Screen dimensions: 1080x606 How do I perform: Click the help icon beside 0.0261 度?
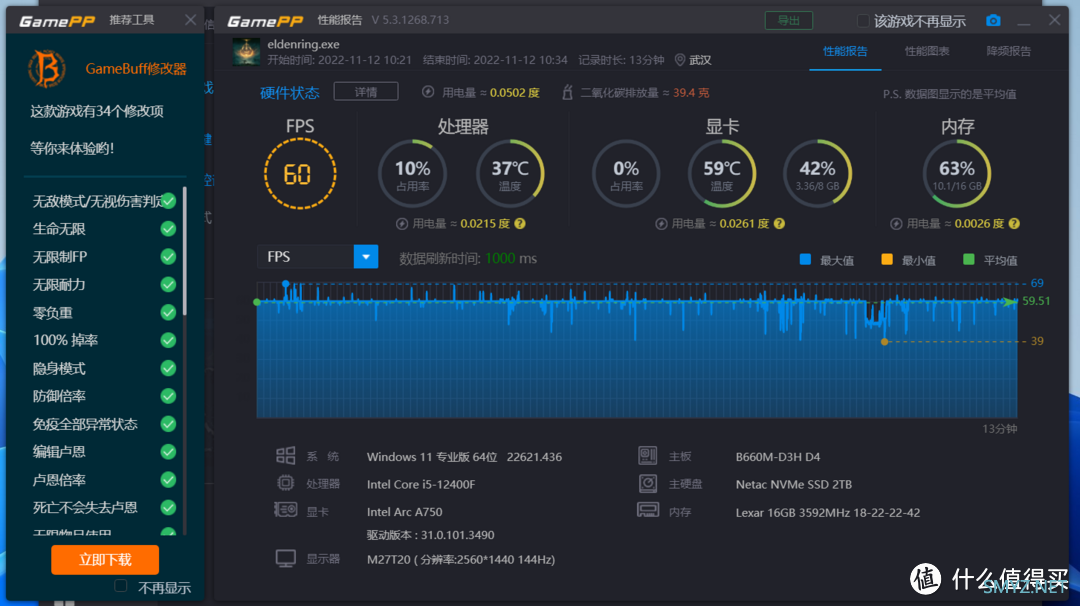[x=779, y=223]
